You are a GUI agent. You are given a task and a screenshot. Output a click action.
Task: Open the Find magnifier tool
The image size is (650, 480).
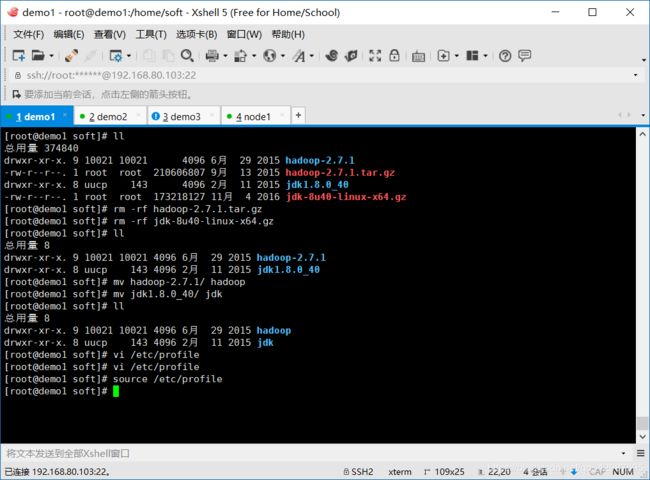[187, 56]
